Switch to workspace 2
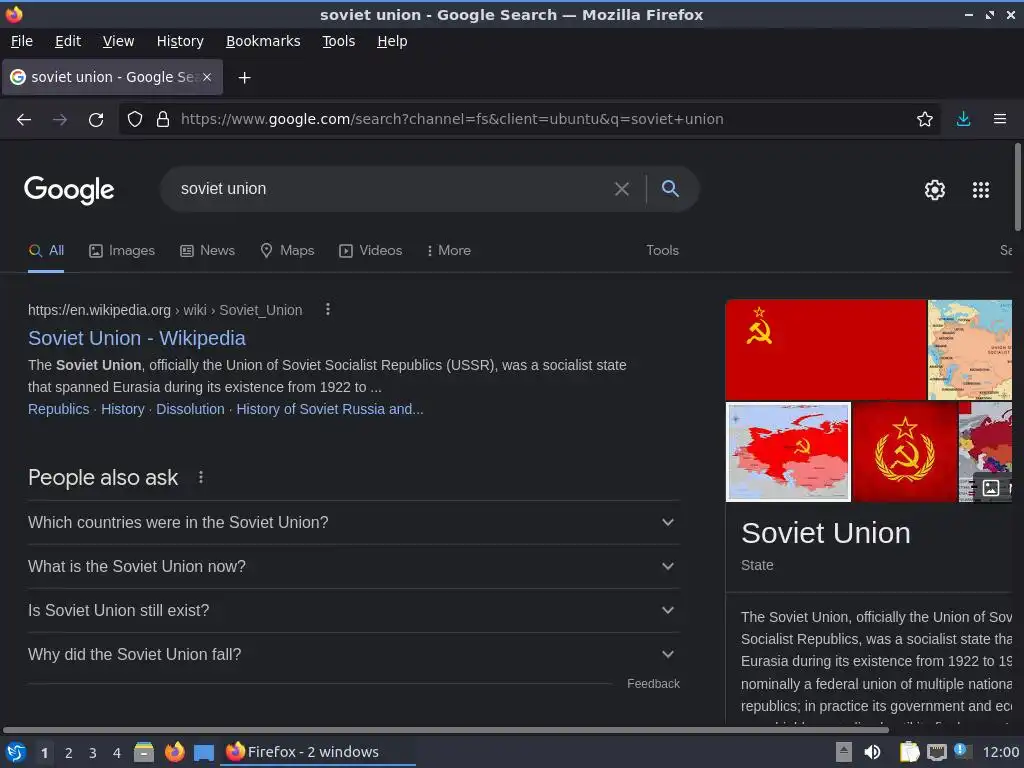Screen dimensions: 1024x768 (69, 753)
